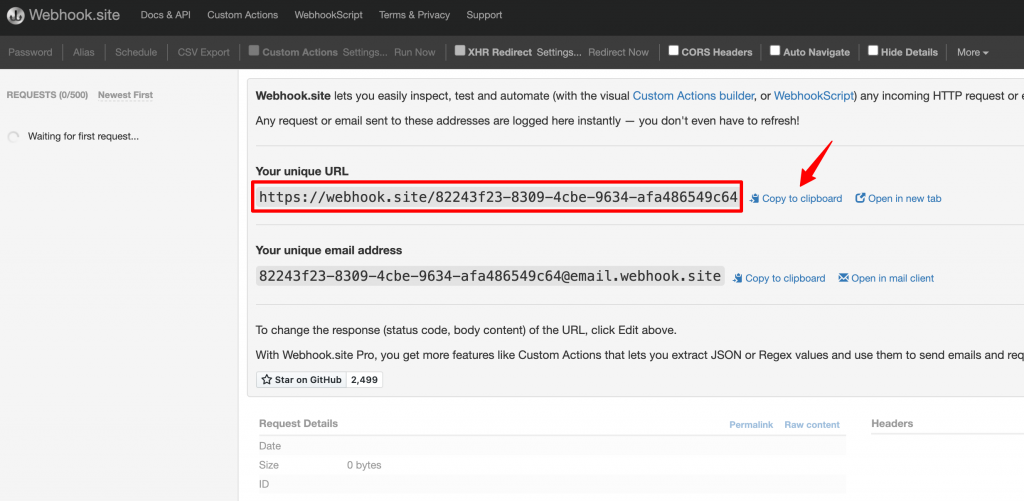
Task: Open Custom Actions Settings...
Action: [365, 52]
